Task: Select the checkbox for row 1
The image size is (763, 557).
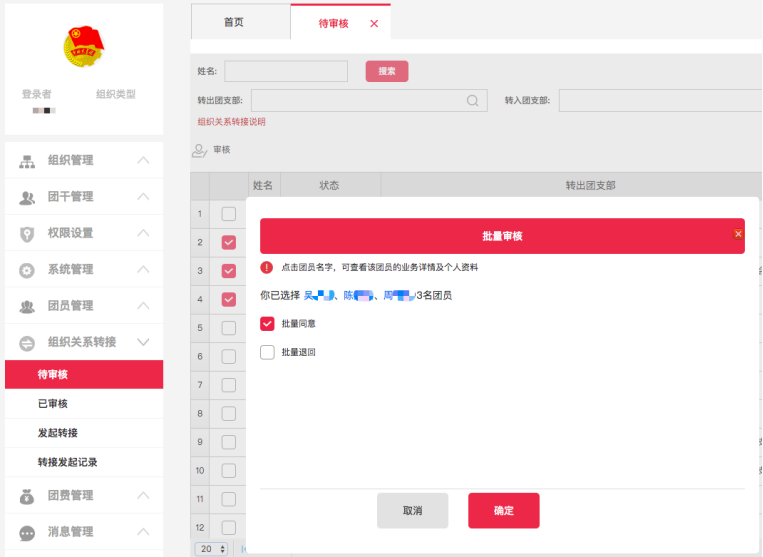Action: (229, 214)
